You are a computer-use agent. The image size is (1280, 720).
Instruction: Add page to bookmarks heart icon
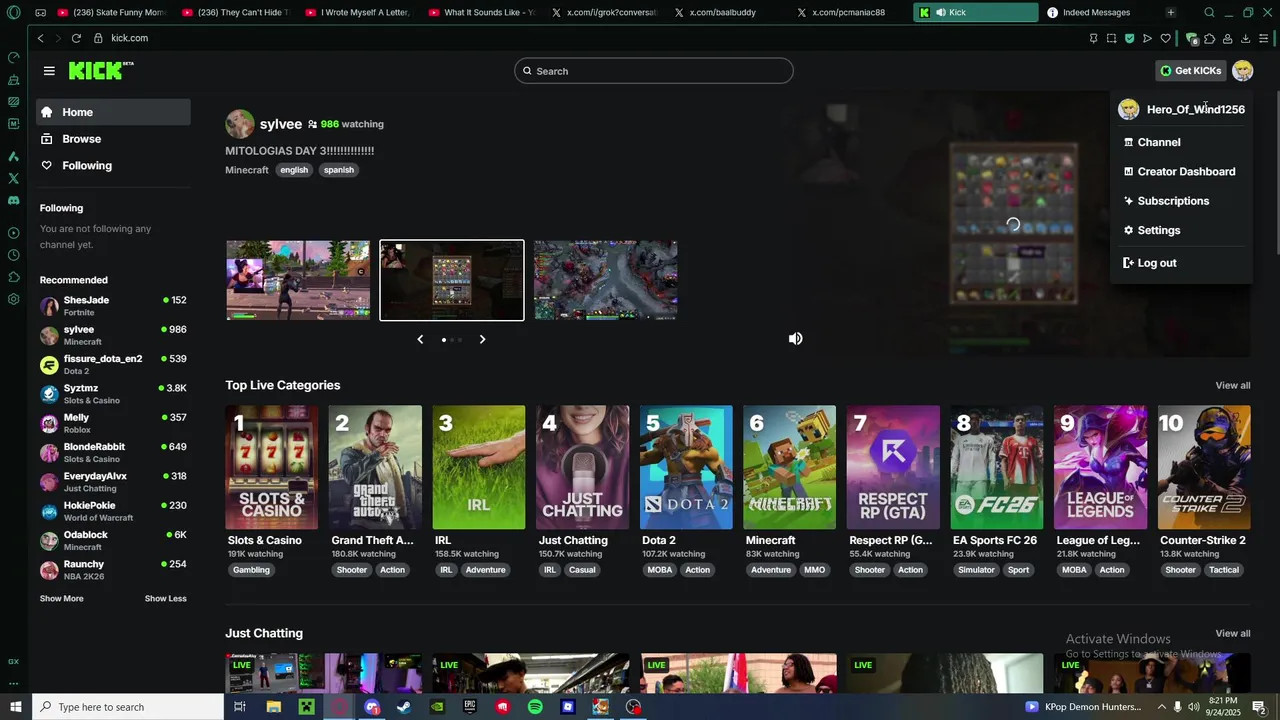click(1165, 38)
